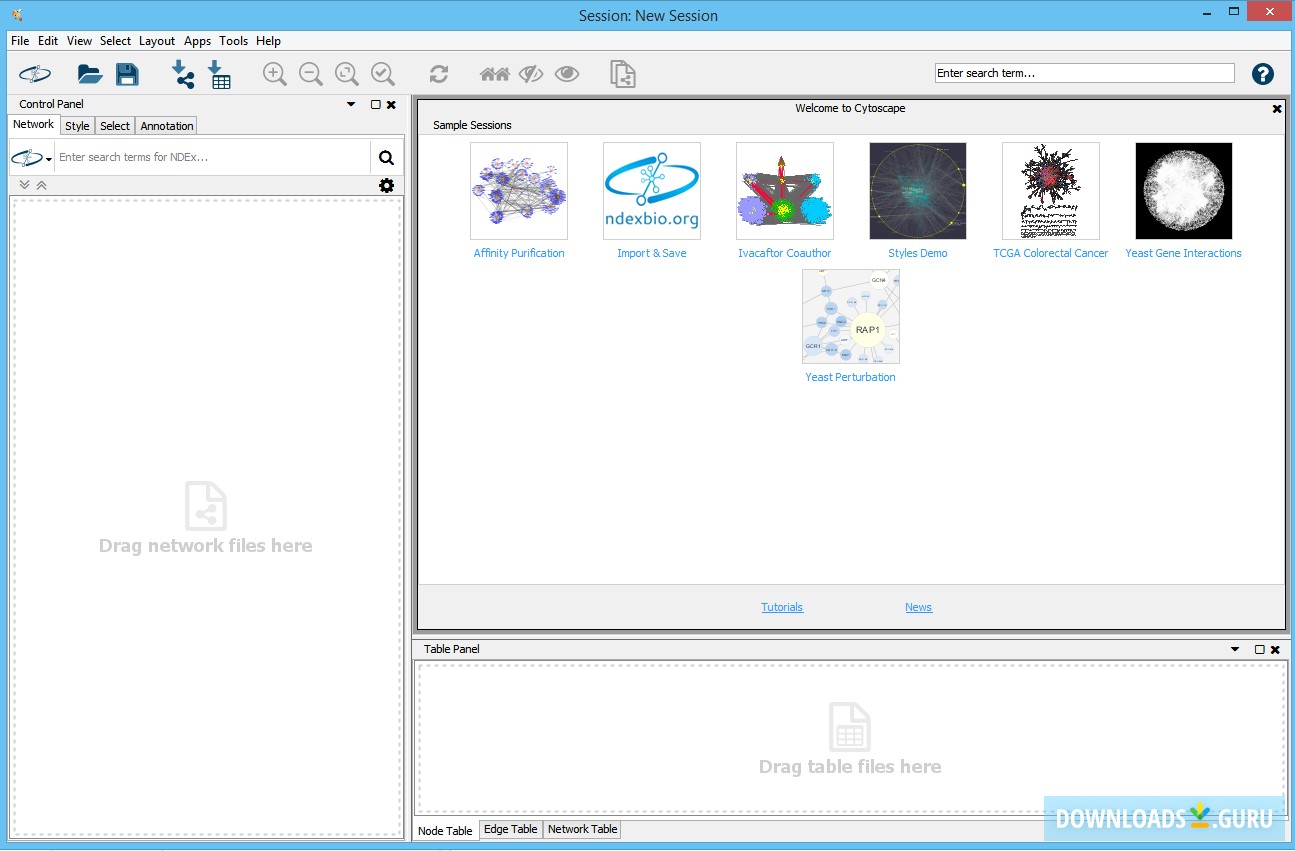Open the Styles Demo sample thumbnail
This screenshot has width=1295, height=851.
918,191
